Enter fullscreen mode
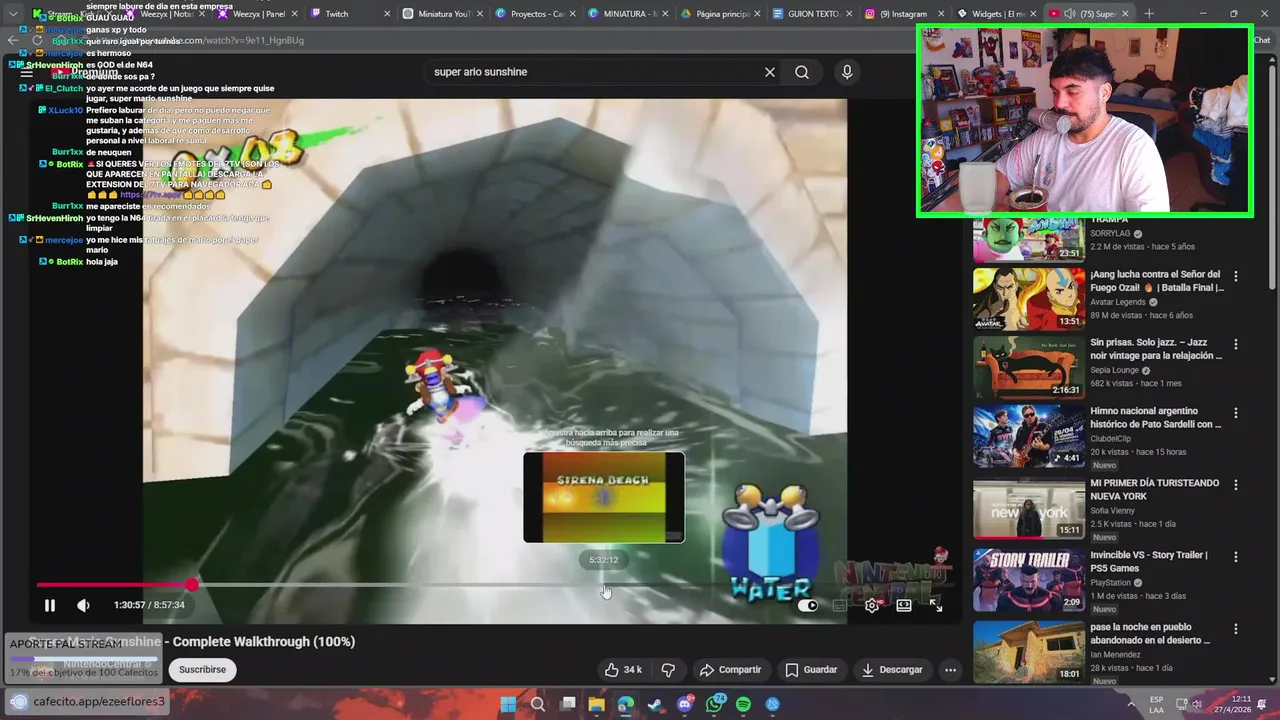 click(x=936, y=605)
